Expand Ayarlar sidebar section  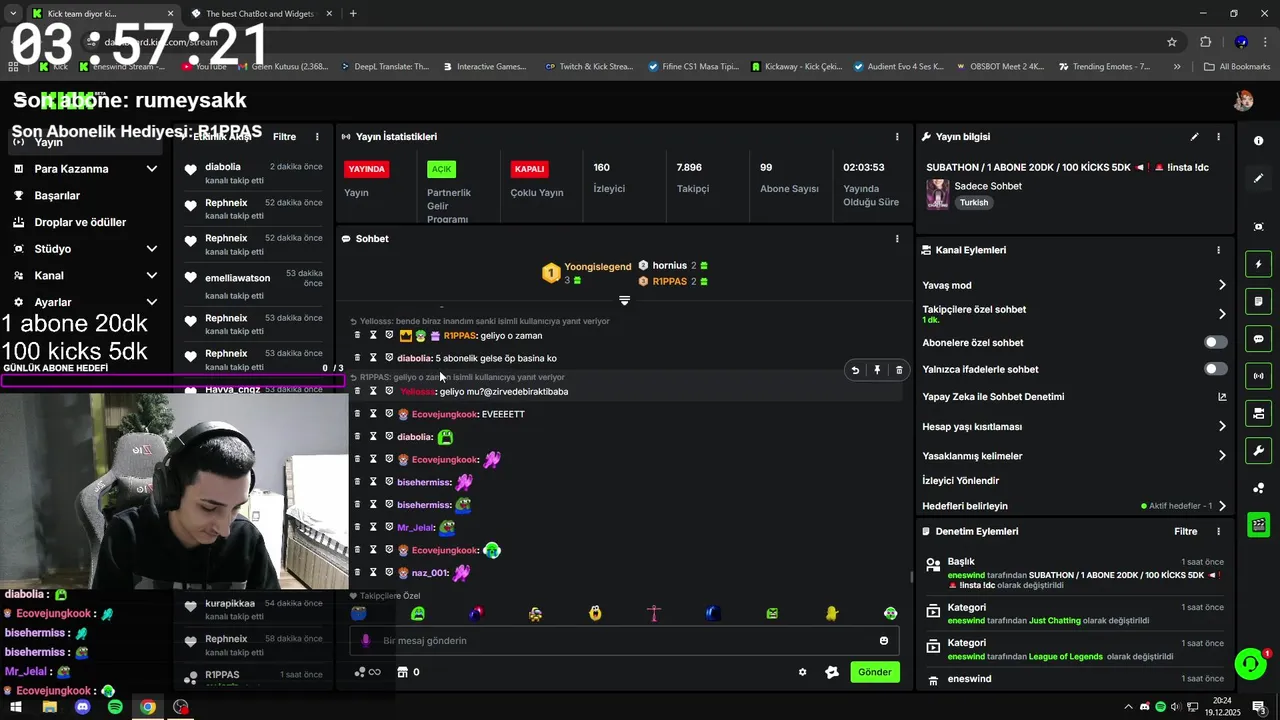[x=152, y=302]
